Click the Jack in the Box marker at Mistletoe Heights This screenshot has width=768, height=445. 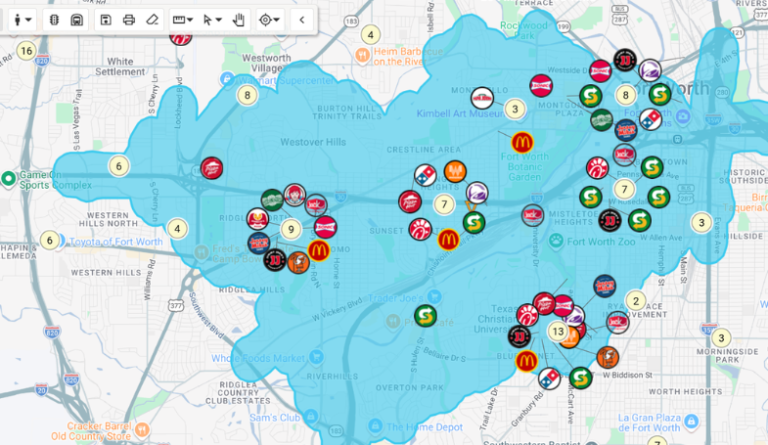(x=532, y=215)
